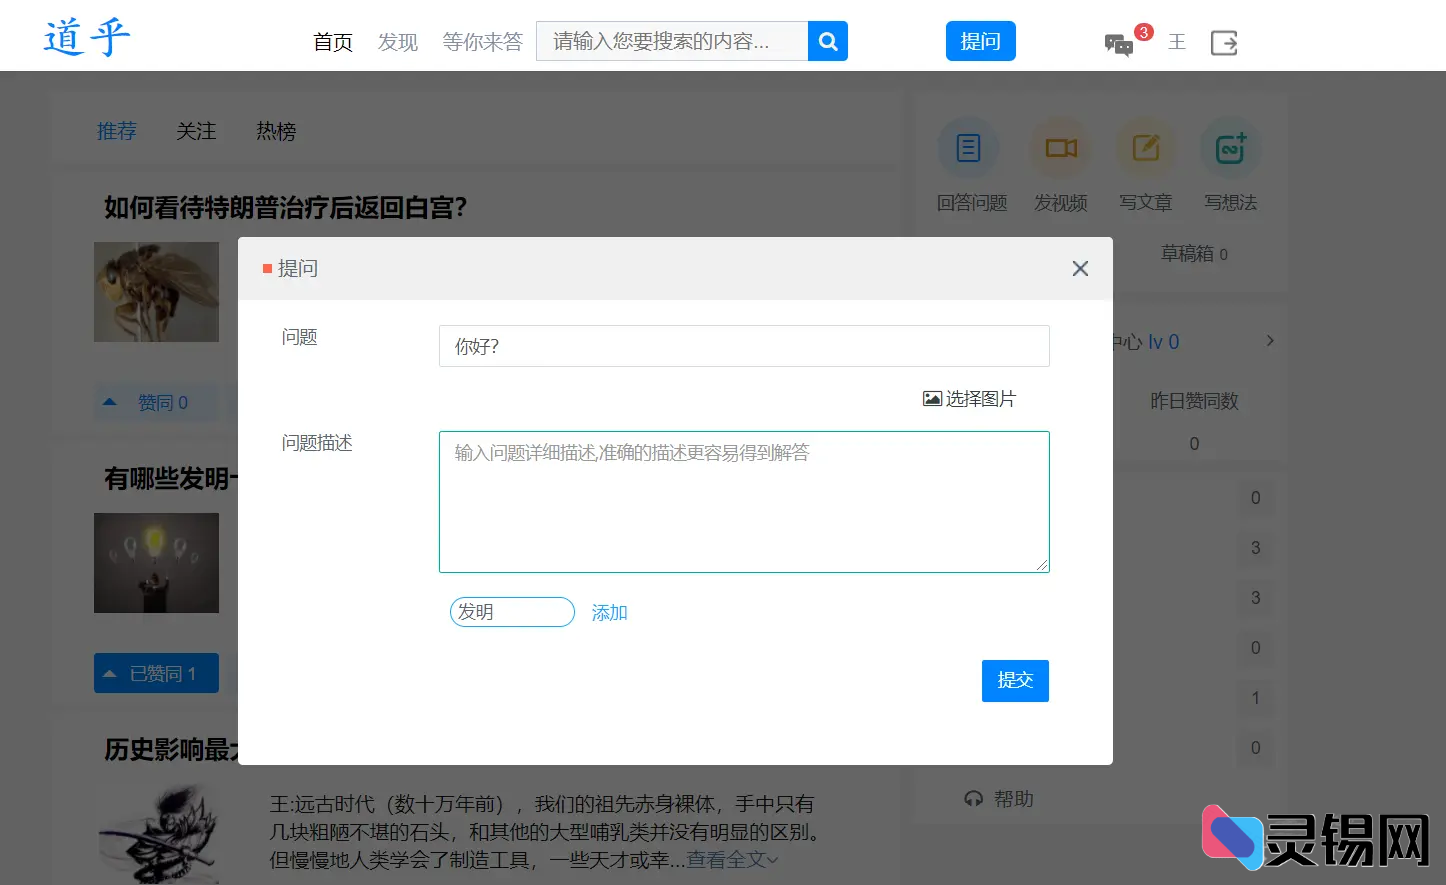Click the 已赞同 1 button
The image size is (1446, 885).
[156, 674]
